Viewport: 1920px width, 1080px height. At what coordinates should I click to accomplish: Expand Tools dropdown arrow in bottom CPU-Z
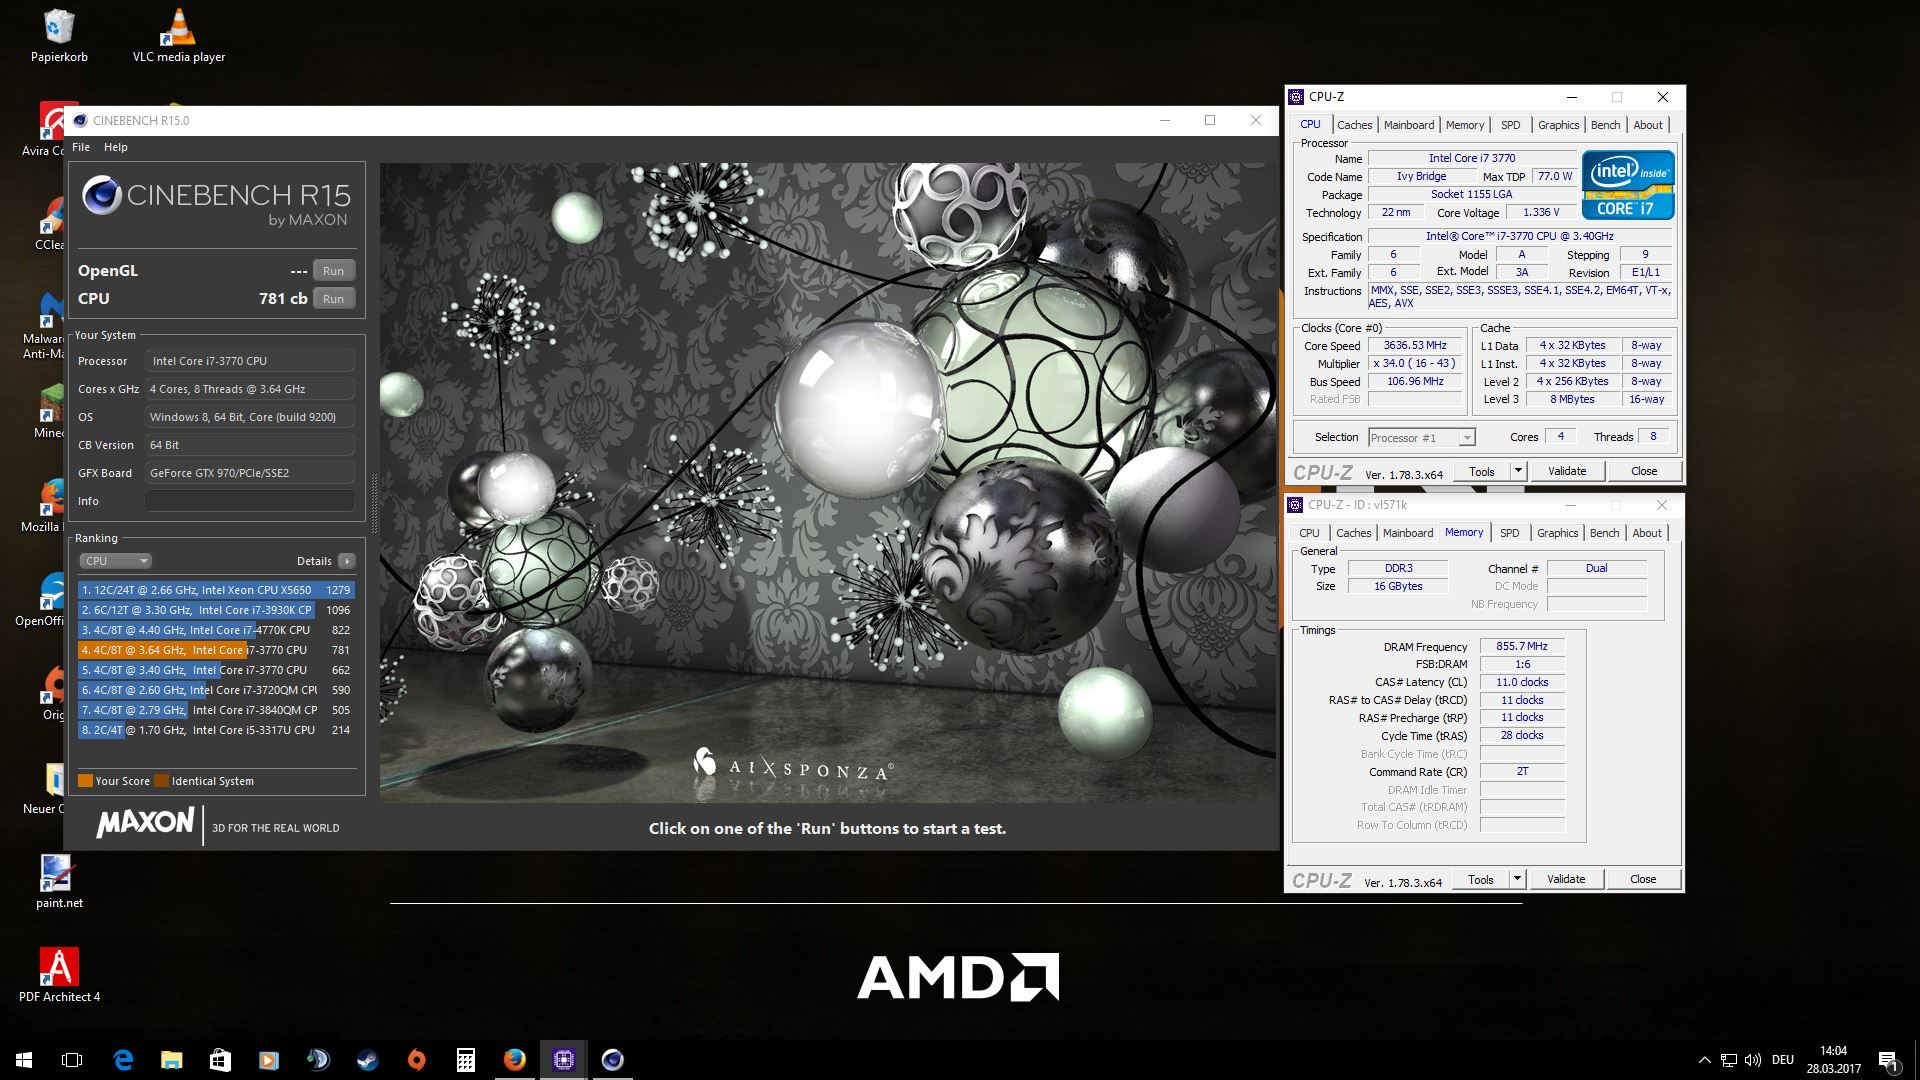point(1517,880)
